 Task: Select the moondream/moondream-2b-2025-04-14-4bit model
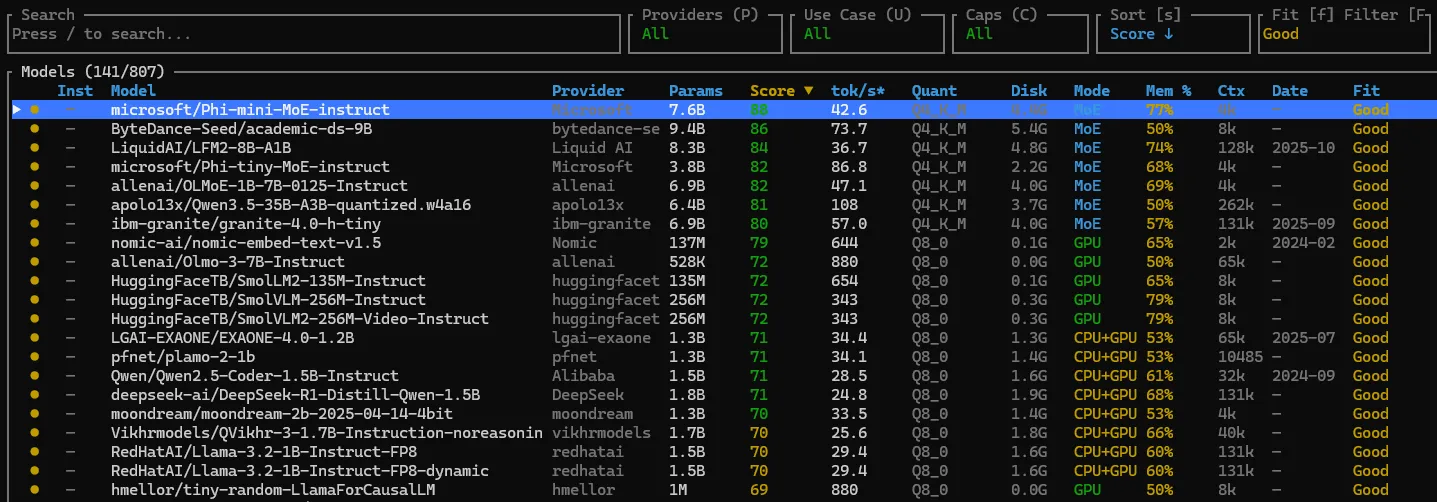[282, 414]
